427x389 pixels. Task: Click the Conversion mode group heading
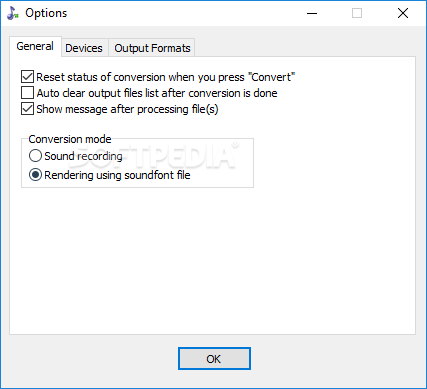[70, 139]
